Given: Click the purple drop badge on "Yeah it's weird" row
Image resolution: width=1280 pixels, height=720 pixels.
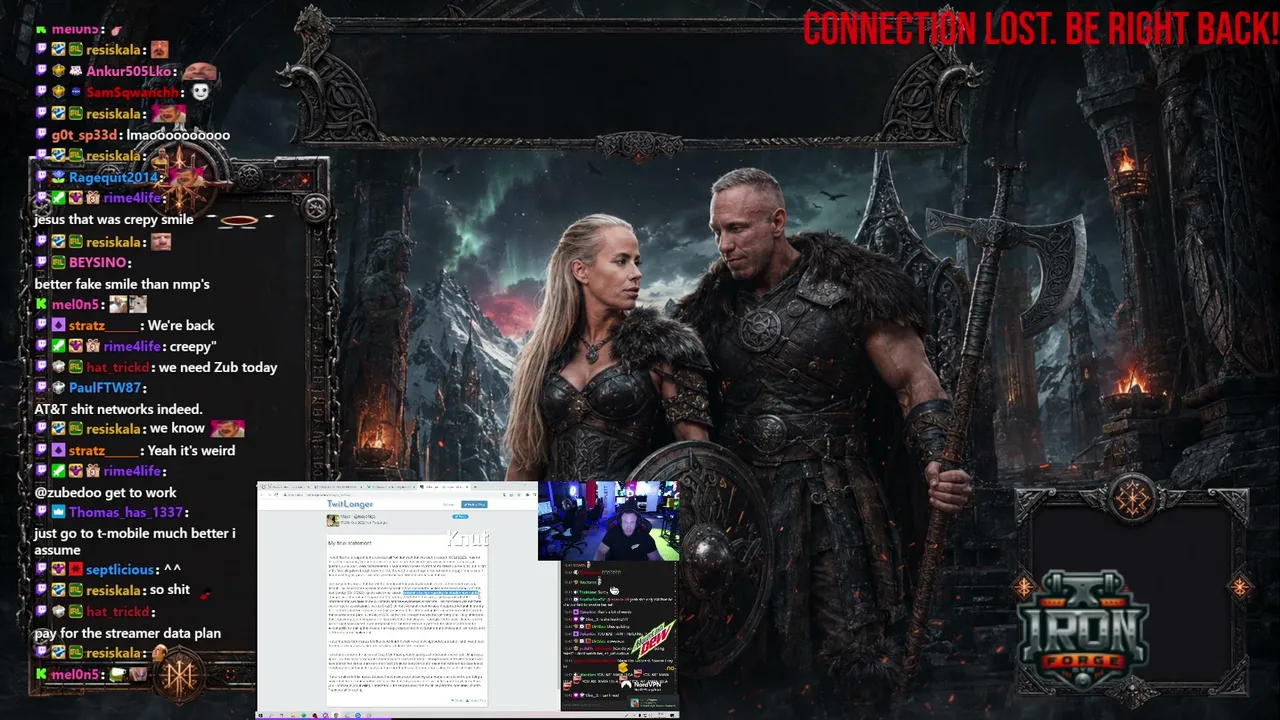Looking at the screenshot, I should pos(58,450).
